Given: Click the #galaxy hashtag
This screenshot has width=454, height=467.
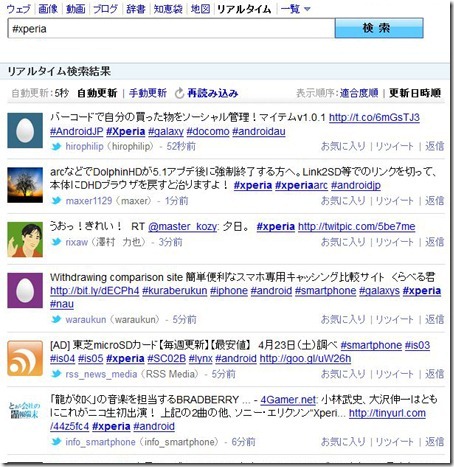Looking at the screenshot, I should coord(166,131).
